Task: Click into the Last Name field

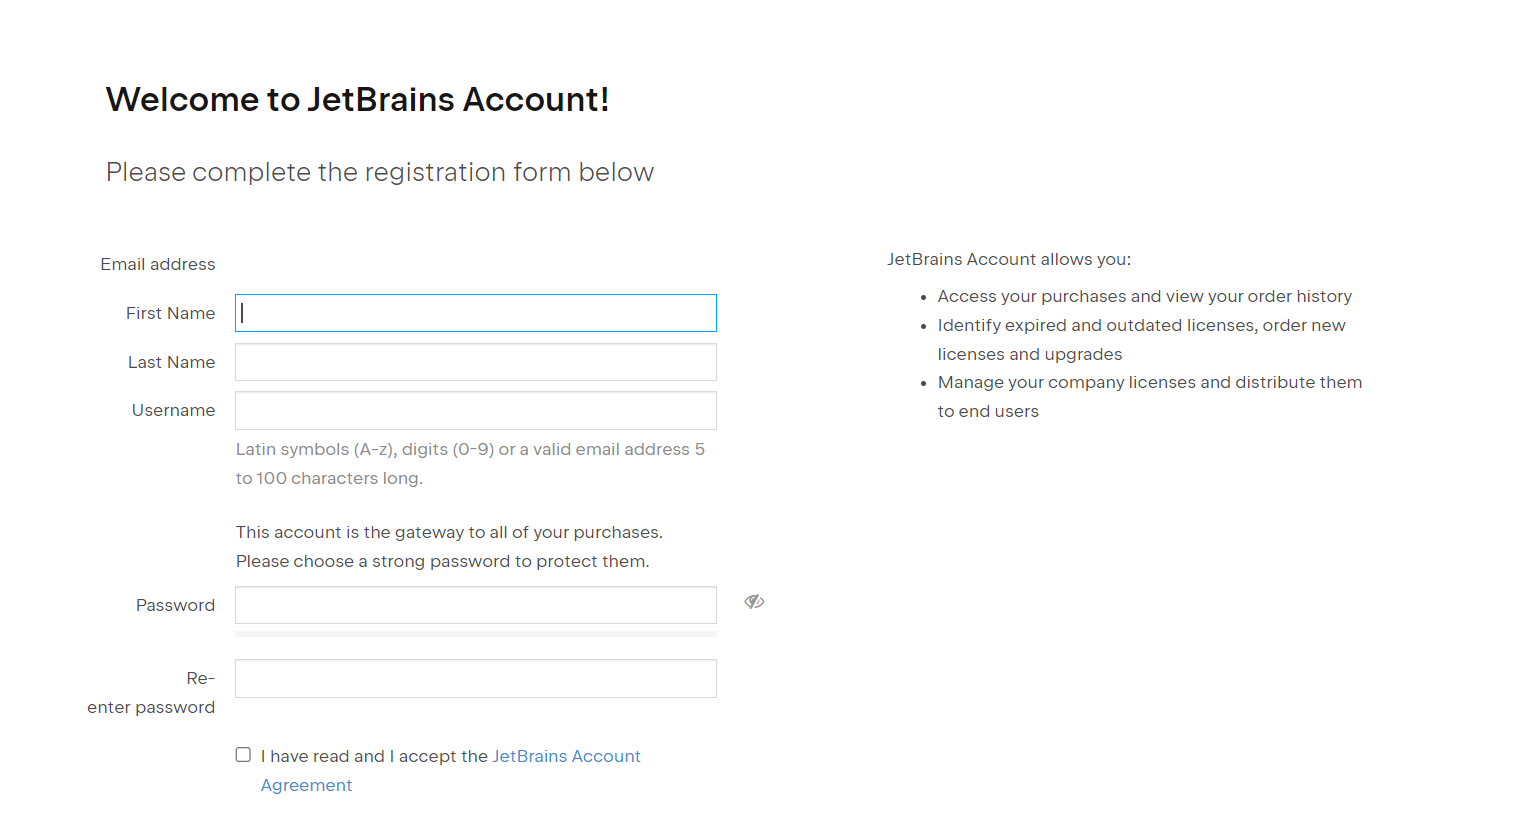Action: (x=476, y=362)
